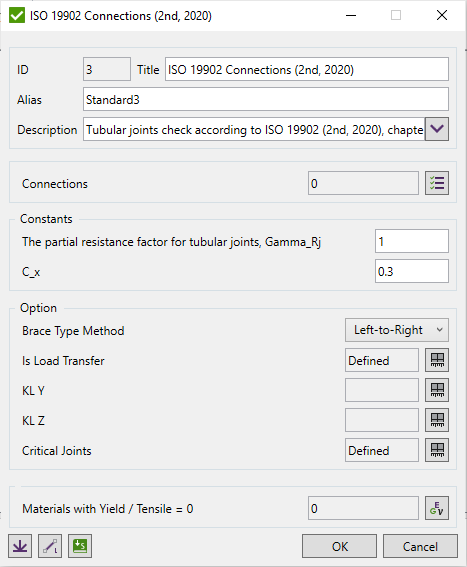Open the KL Z table editor icon
The width and height of the screenshot is (467, 567).
[437, 420]
